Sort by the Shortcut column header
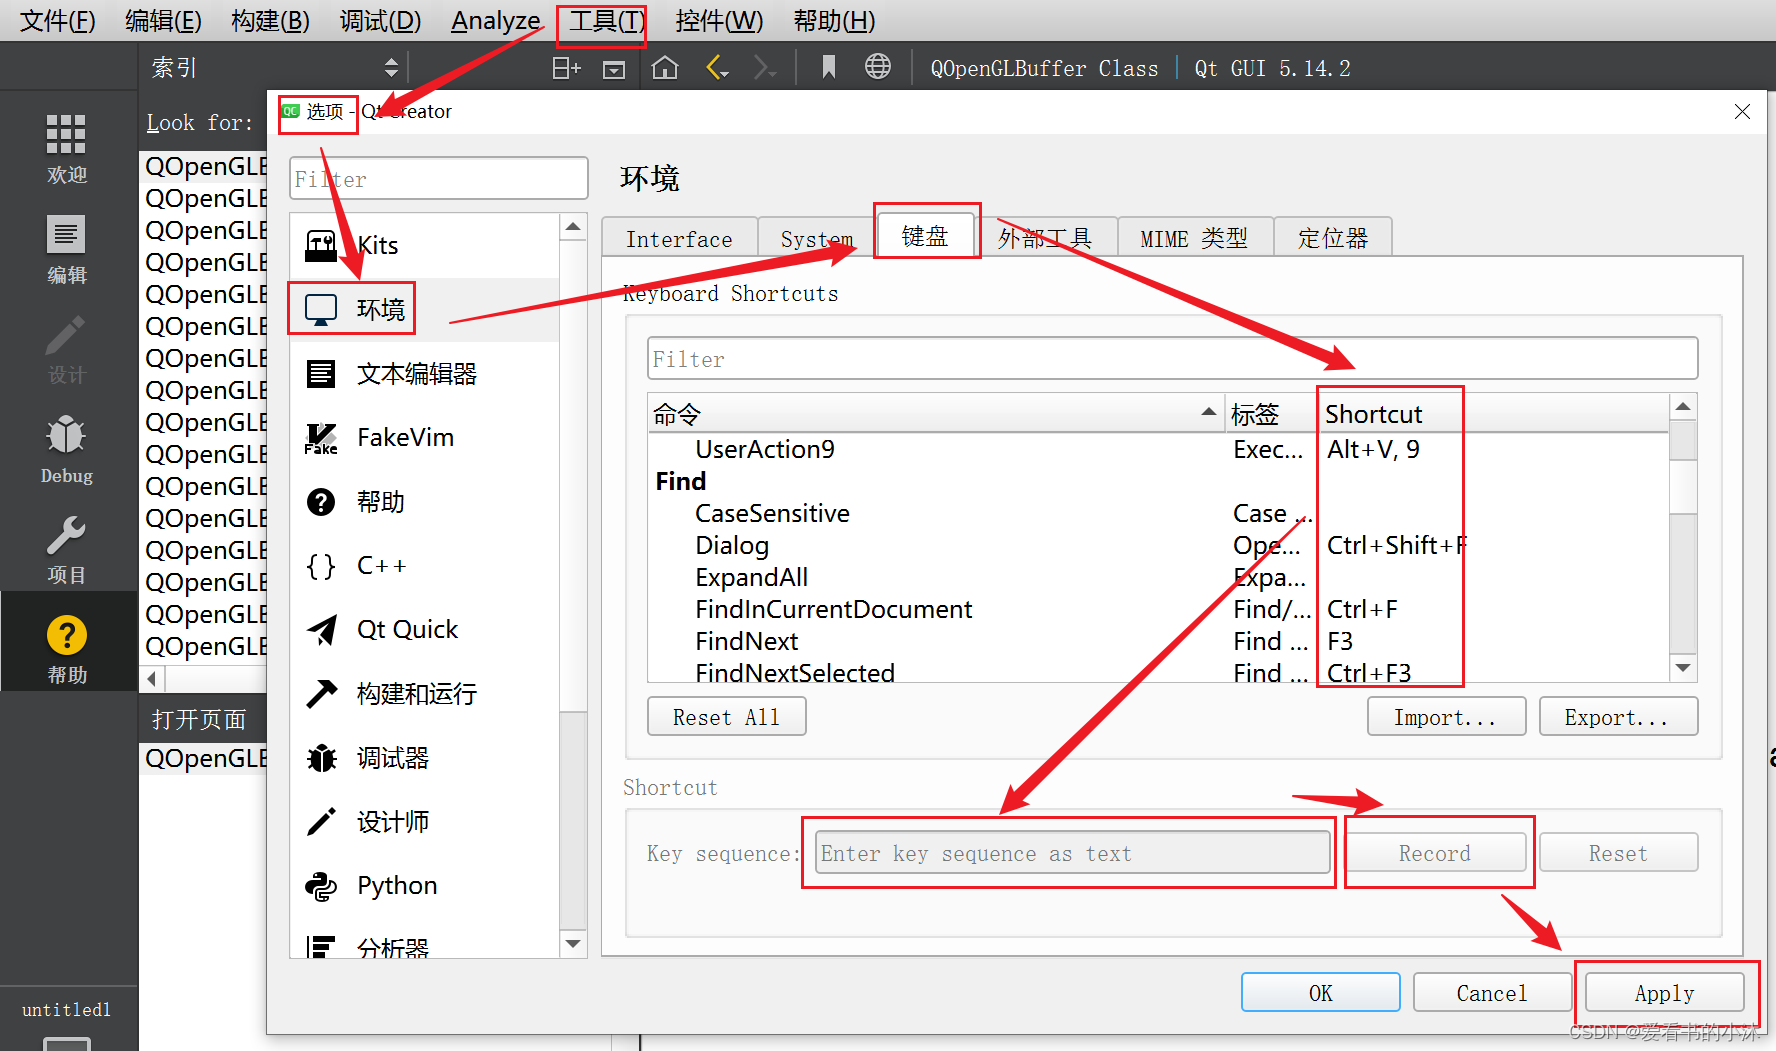The height and width of the screenshot is (1051, 1776). point(1494,413)
